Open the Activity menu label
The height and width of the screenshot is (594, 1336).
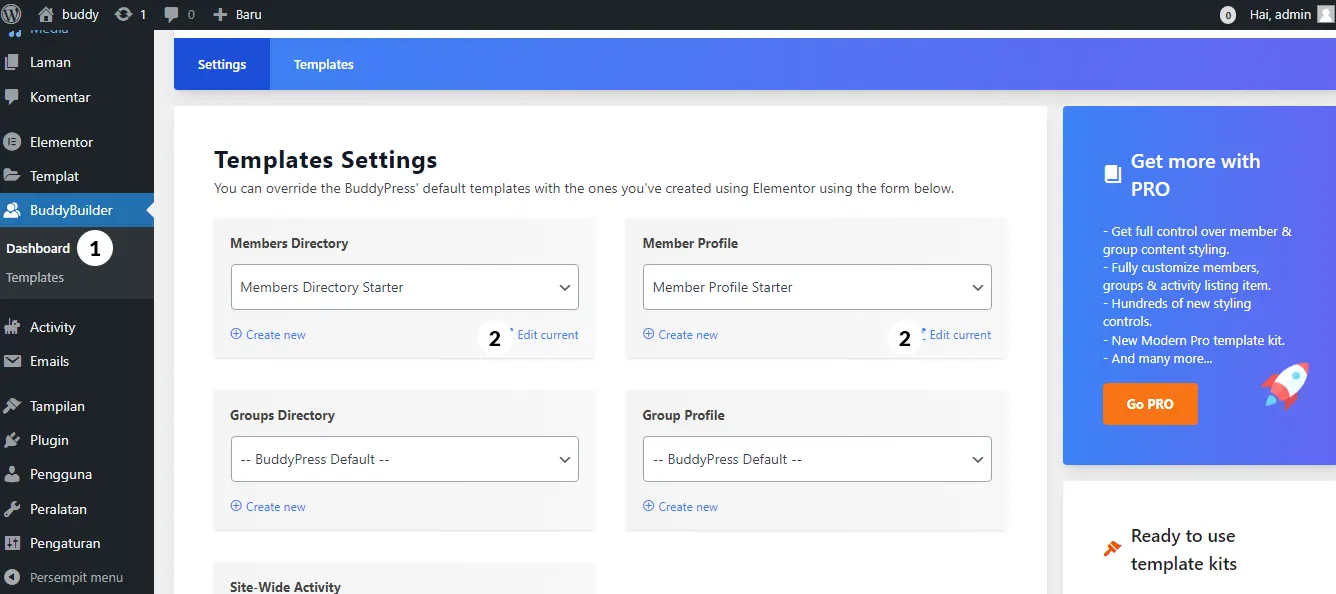[52, 327]
